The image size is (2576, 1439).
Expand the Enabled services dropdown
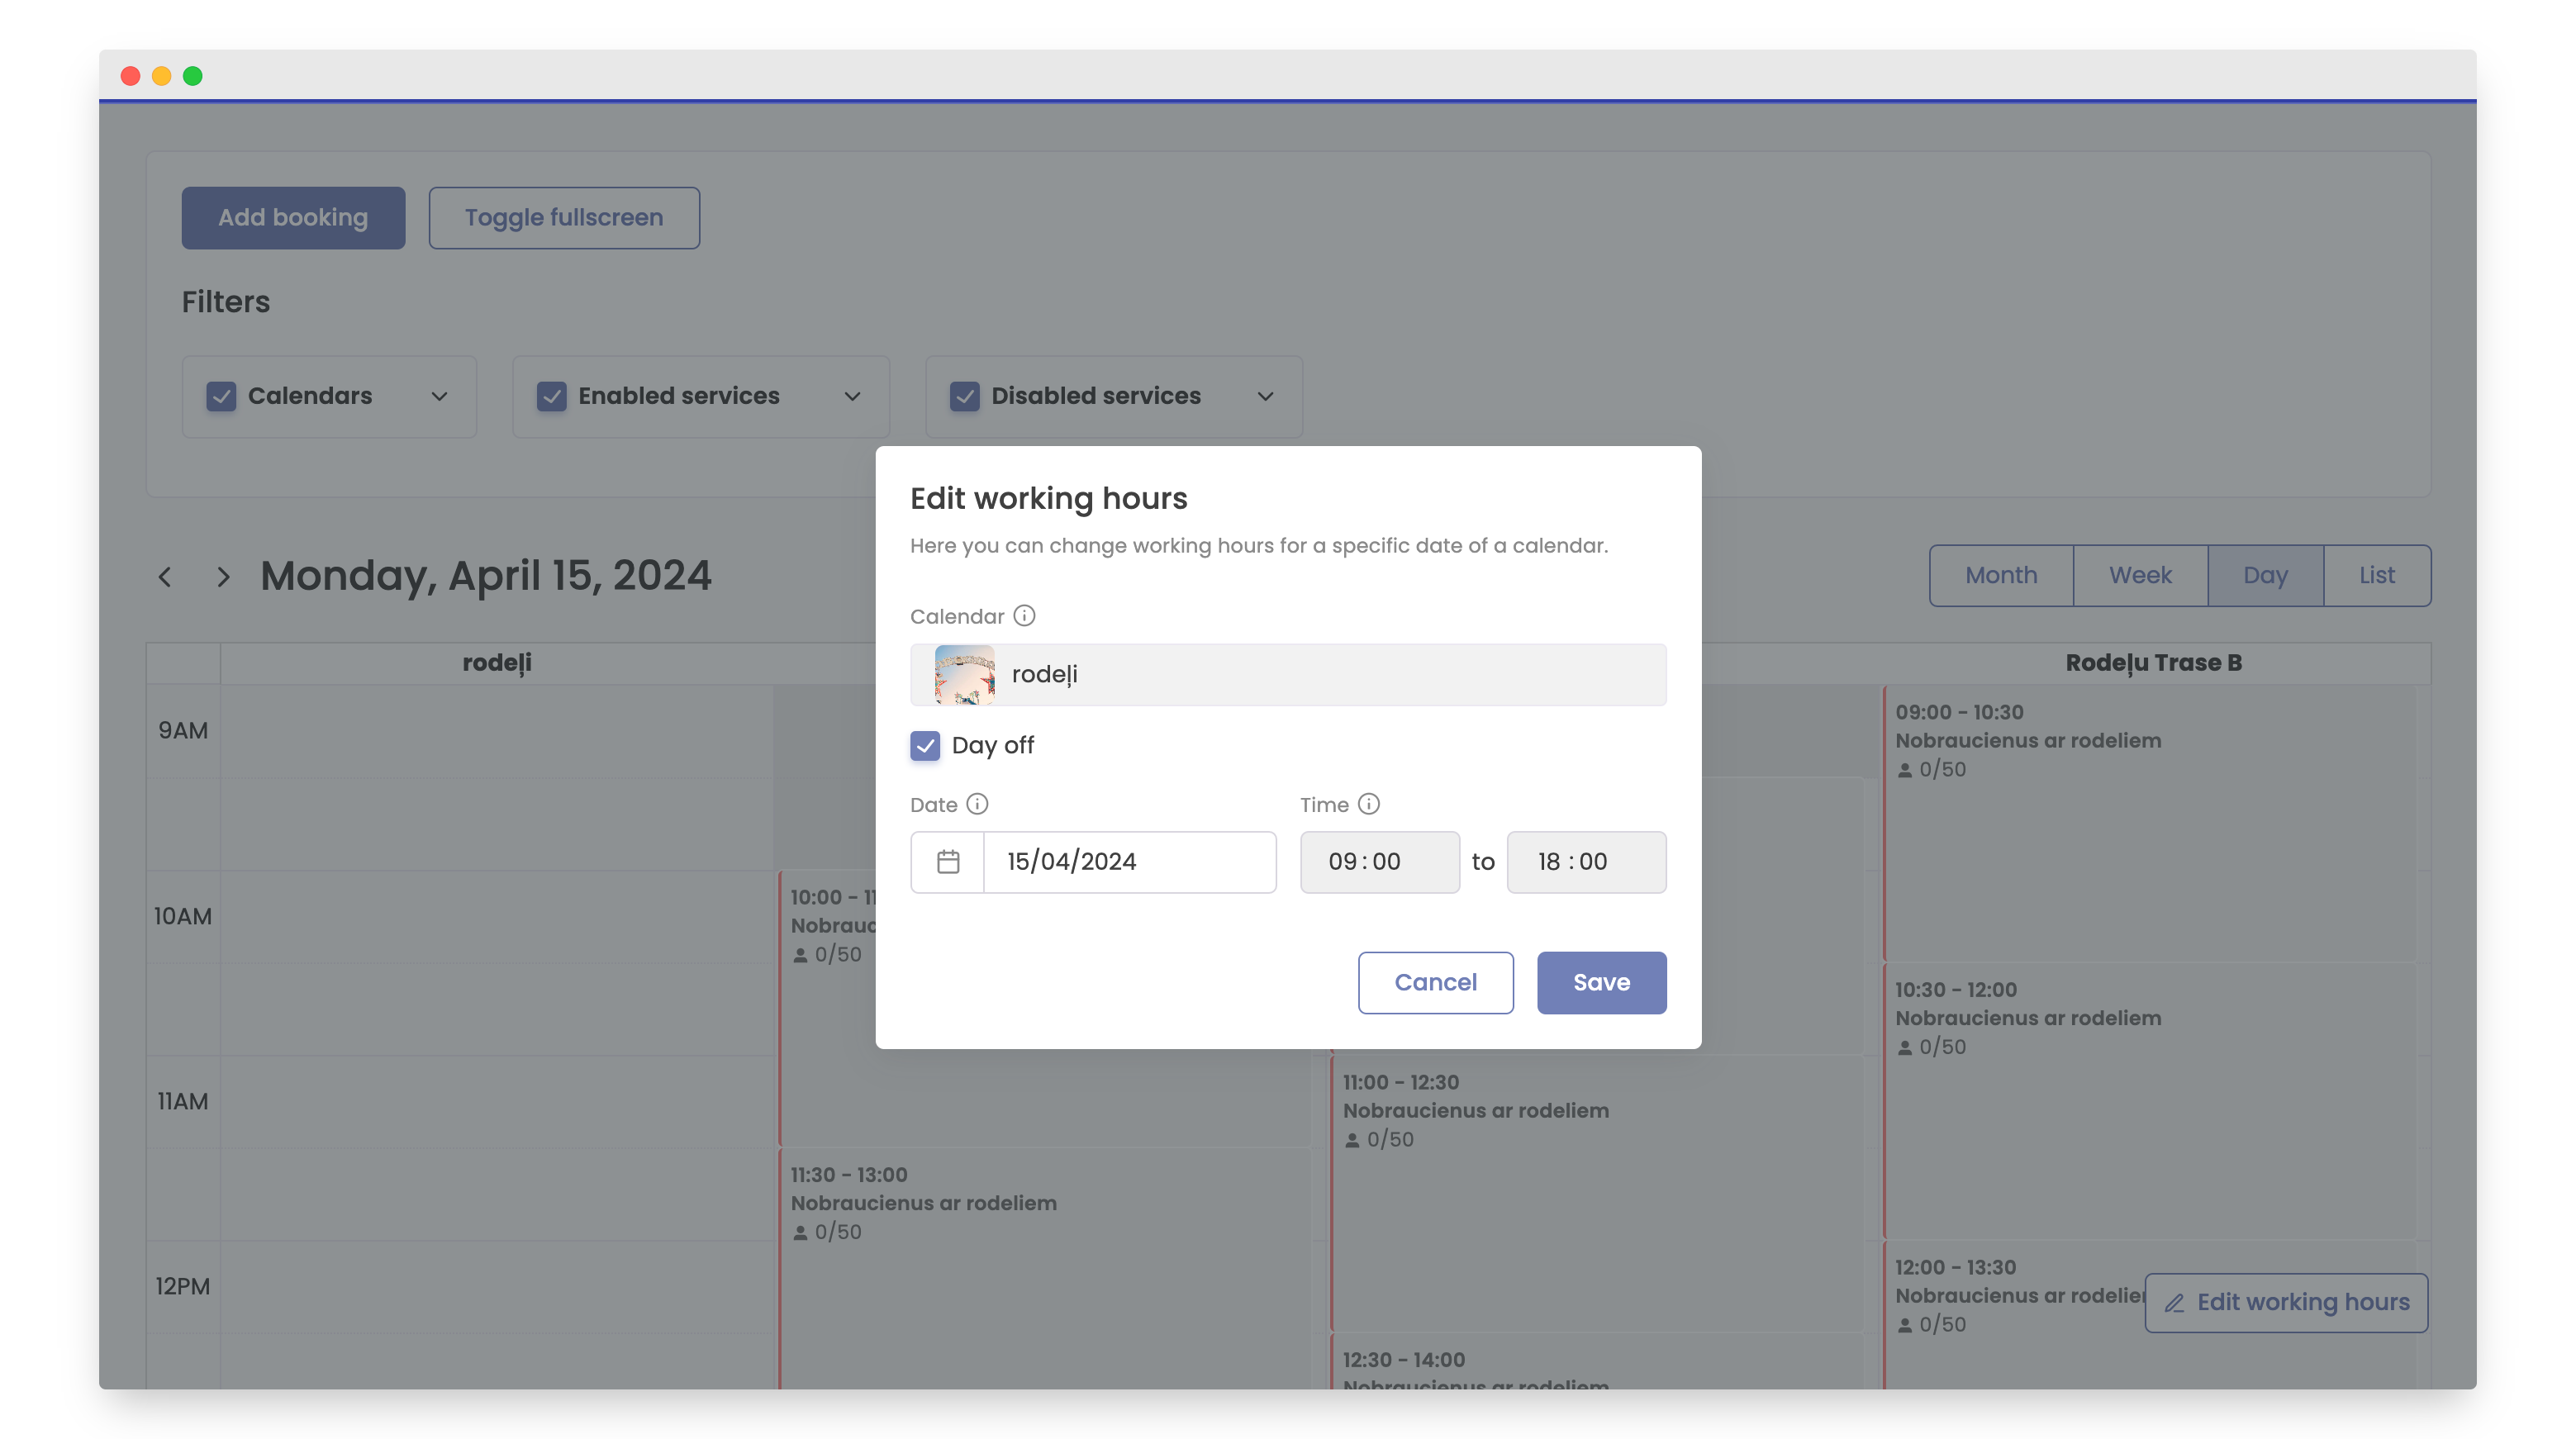point(852,396)
